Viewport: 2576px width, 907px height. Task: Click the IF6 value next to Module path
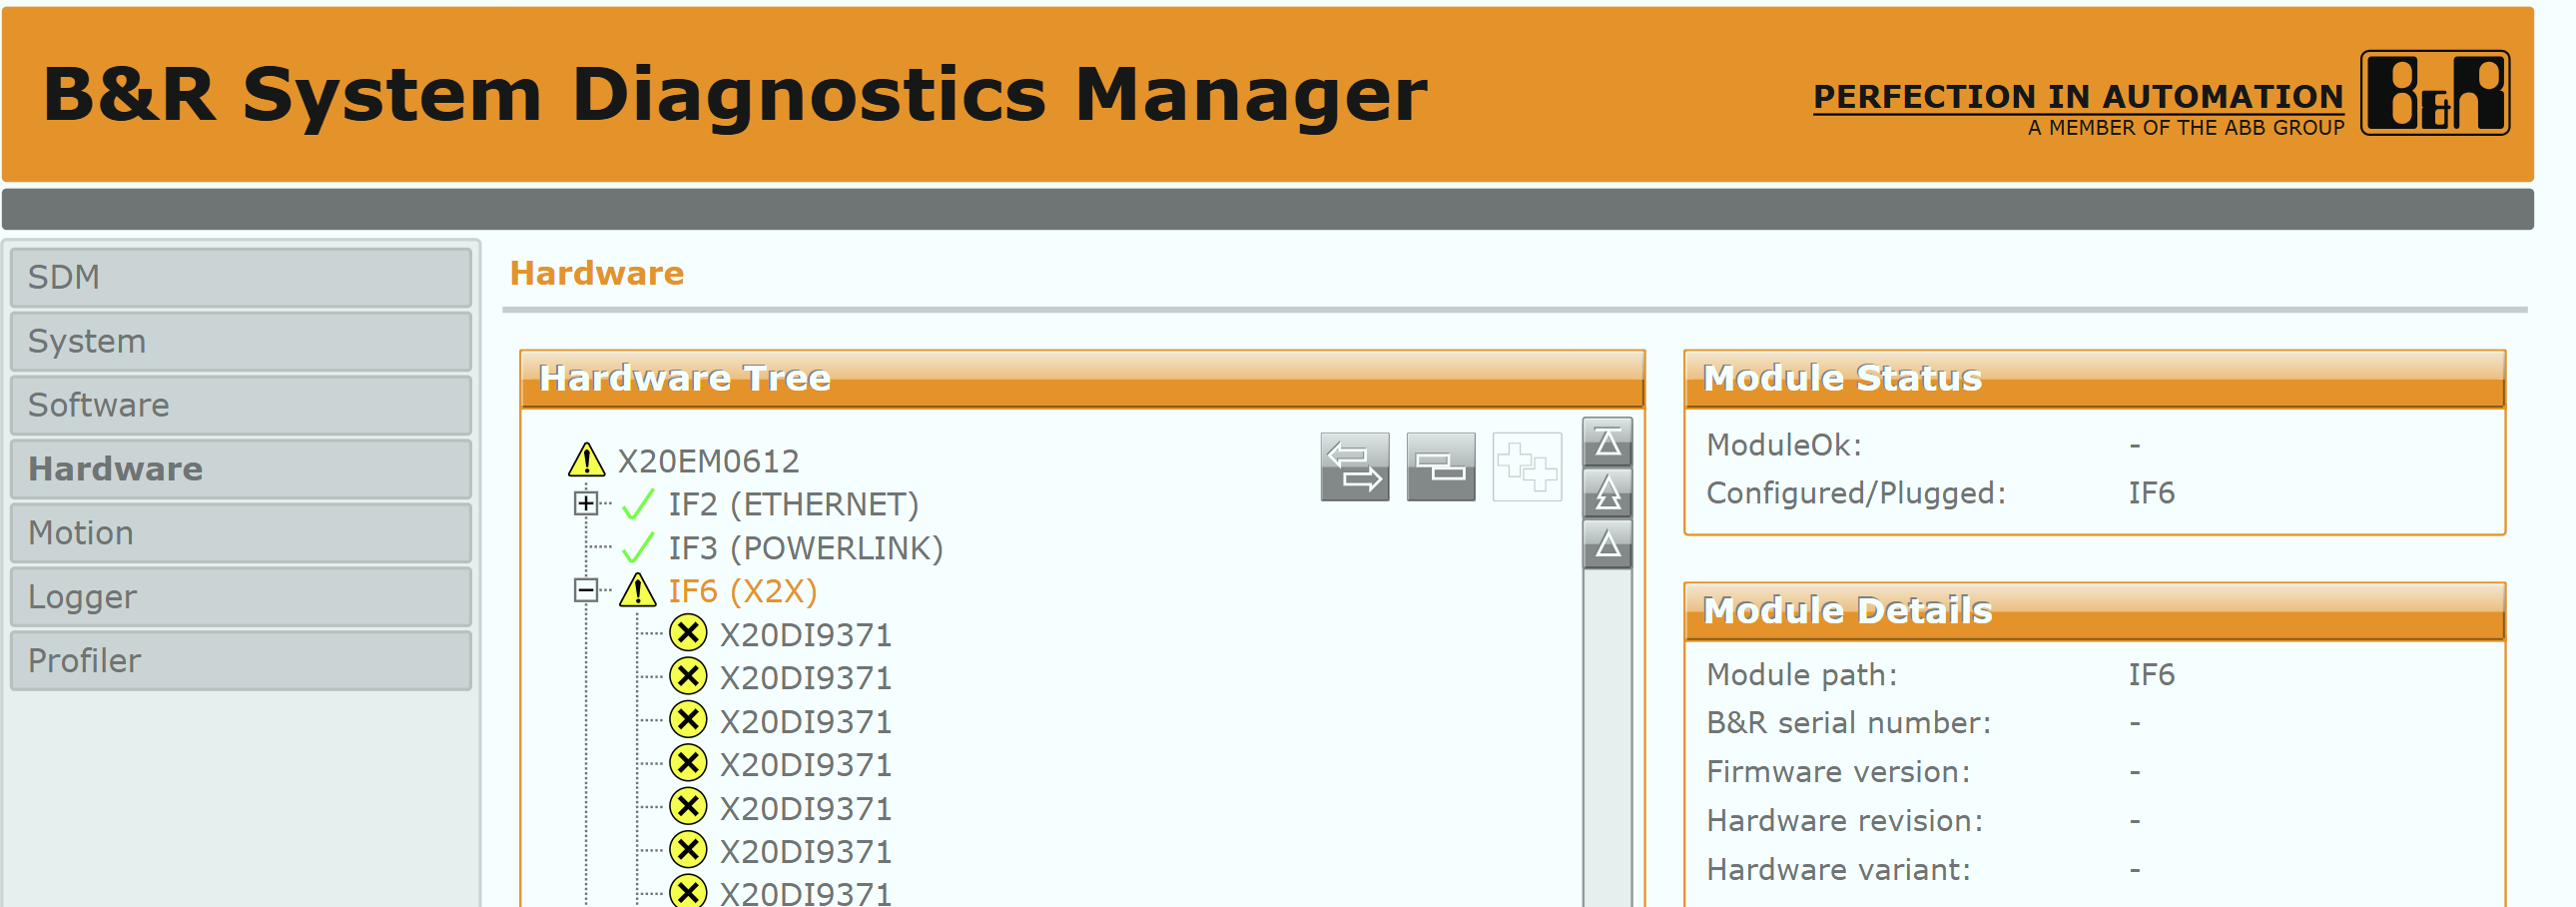coord(2151,675)
